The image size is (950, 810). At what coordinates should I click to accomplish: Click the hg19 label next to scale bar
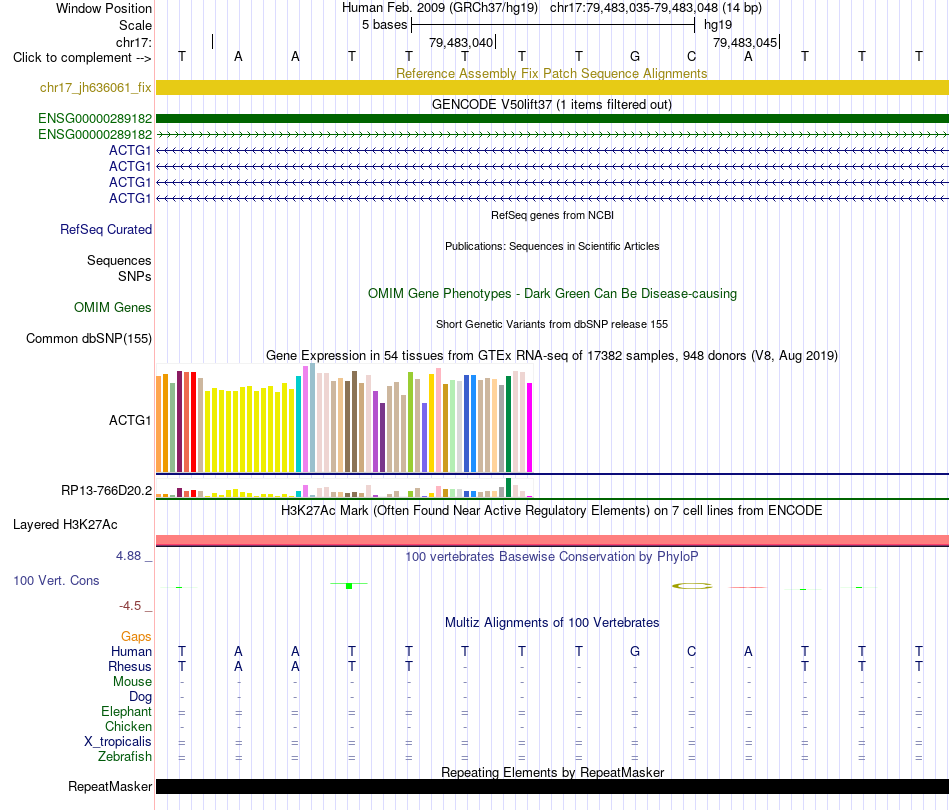[718, 25]
